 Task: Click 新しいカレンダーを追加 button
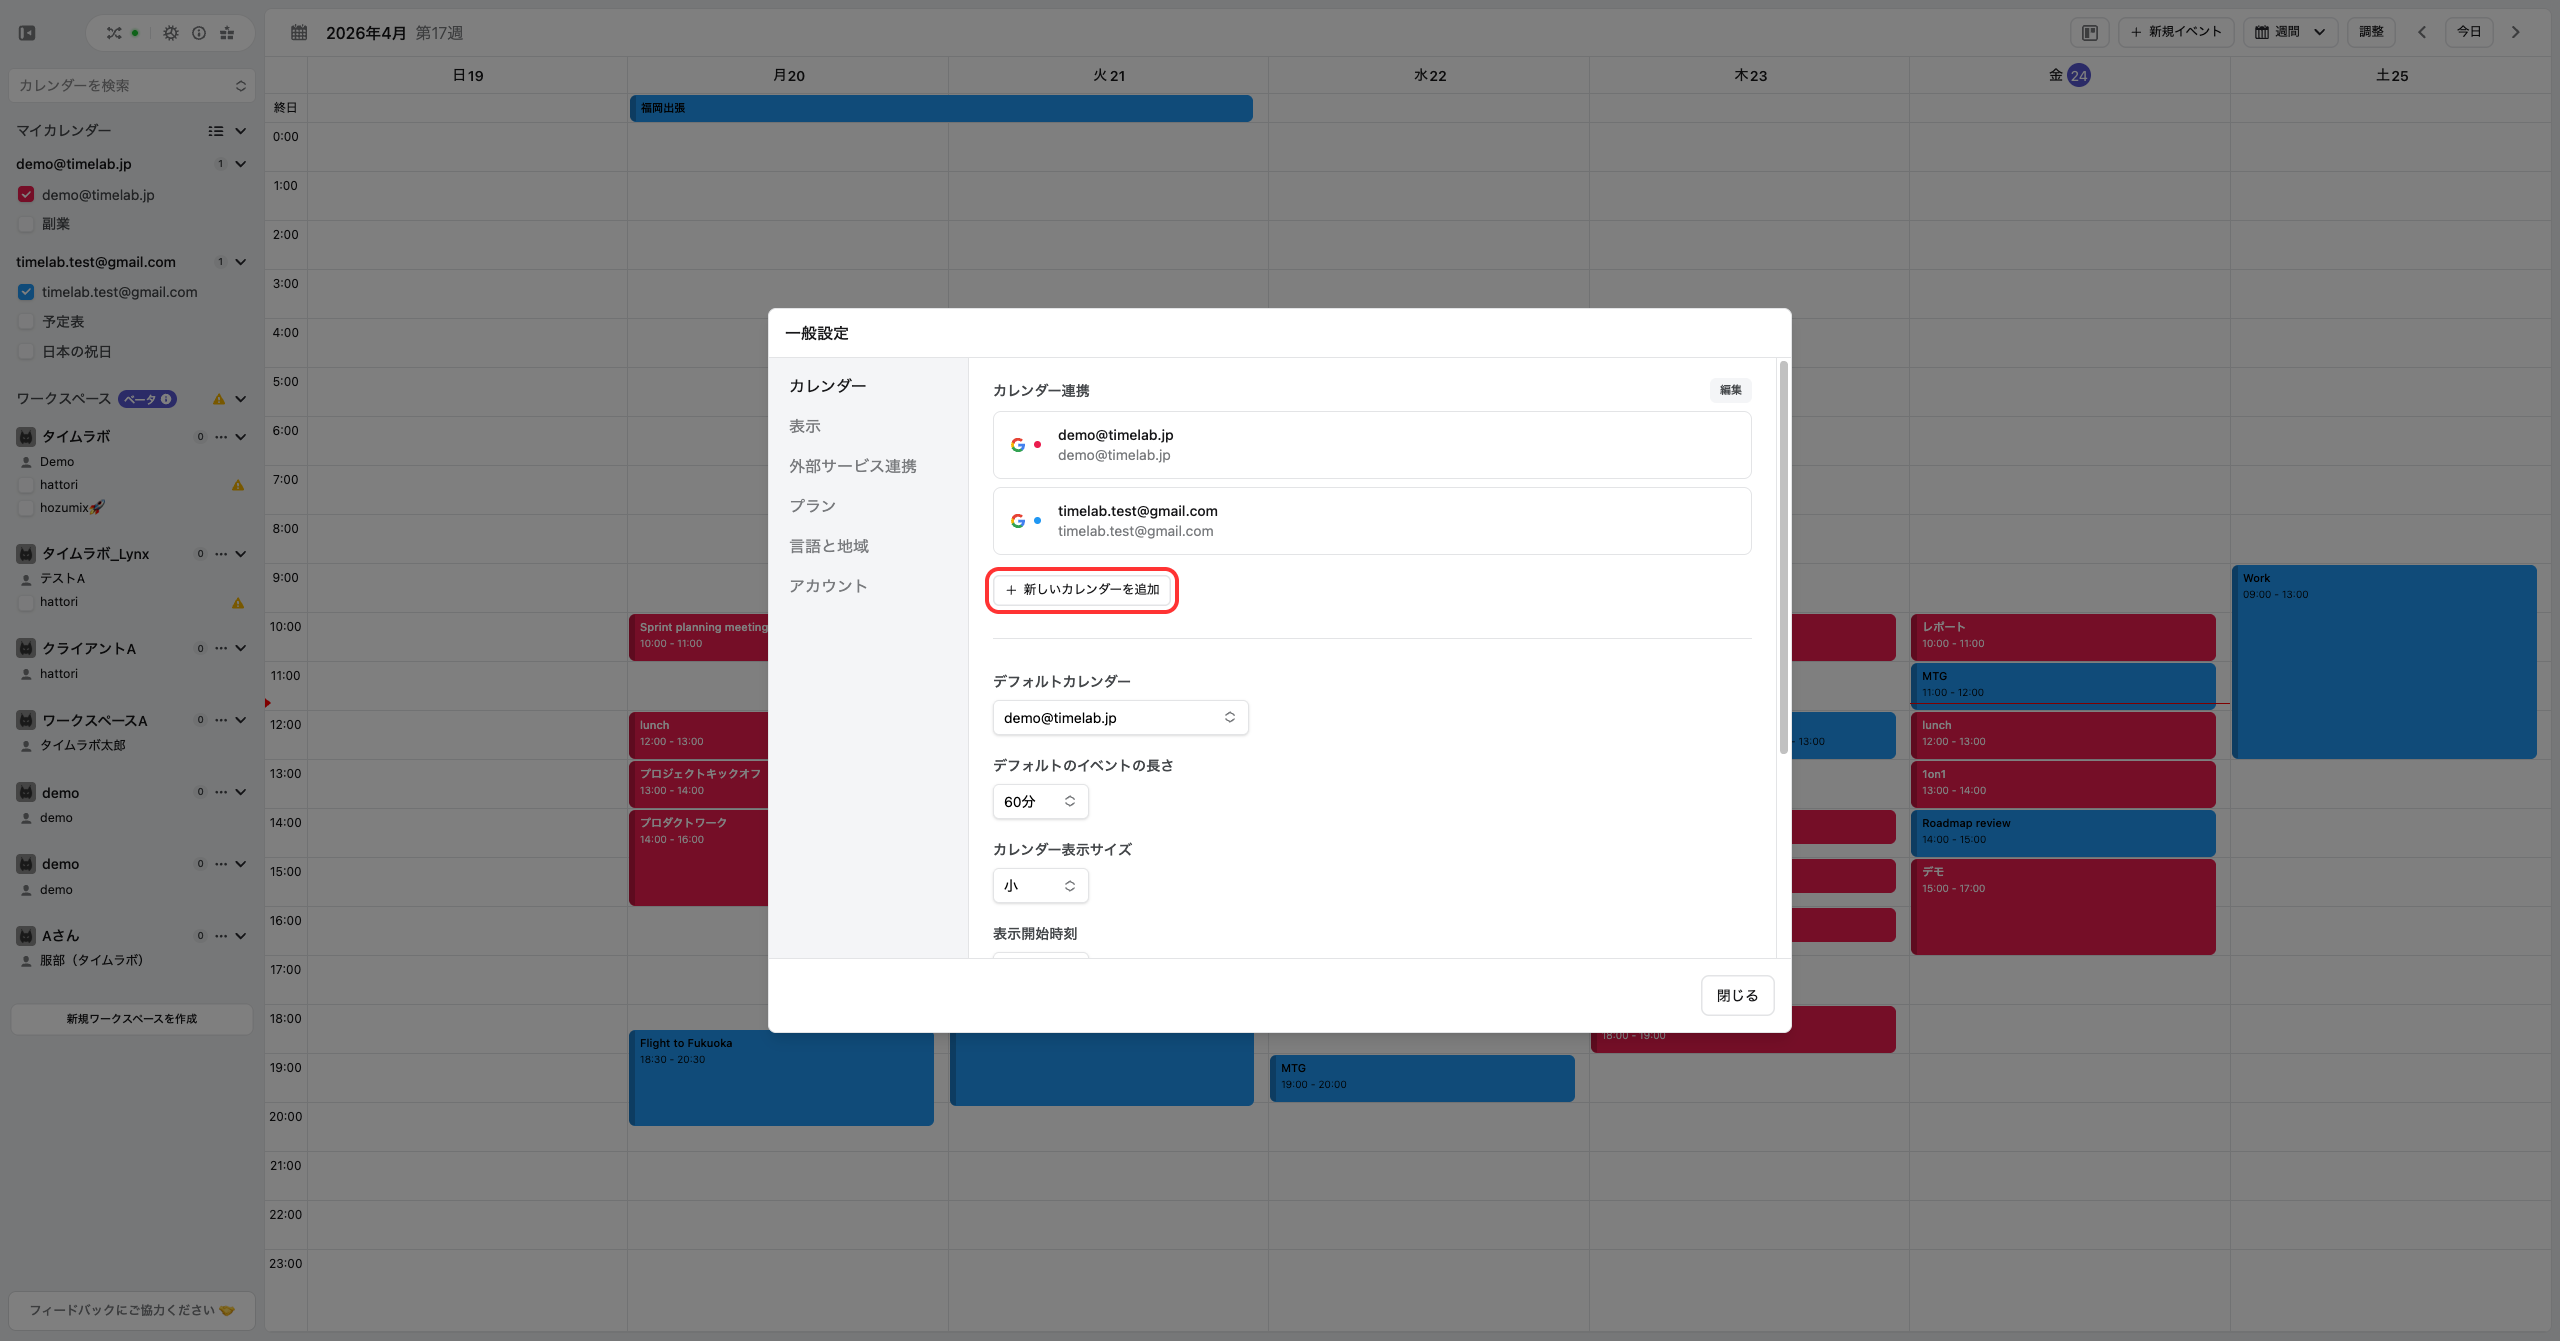pyautogui.click(x=1082, y=590)
